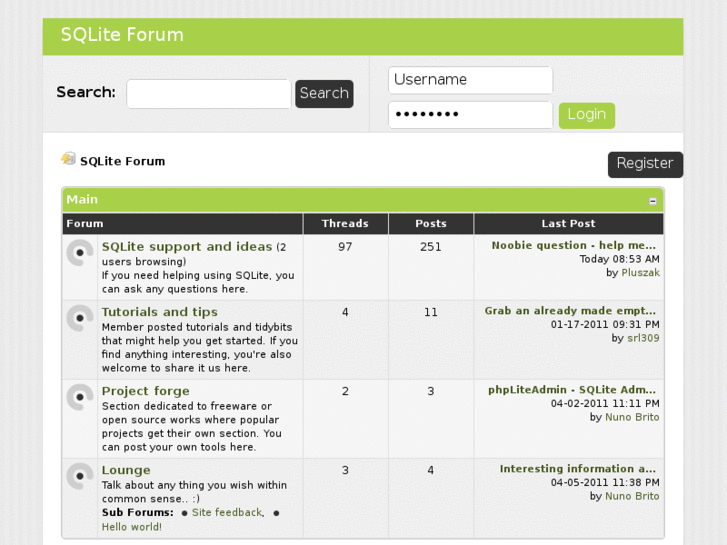Click the forum status icon beside Tutorials and tips
The height and width of the screenshot is (545, 727).
pyautogui.click(x=80, y=318)
